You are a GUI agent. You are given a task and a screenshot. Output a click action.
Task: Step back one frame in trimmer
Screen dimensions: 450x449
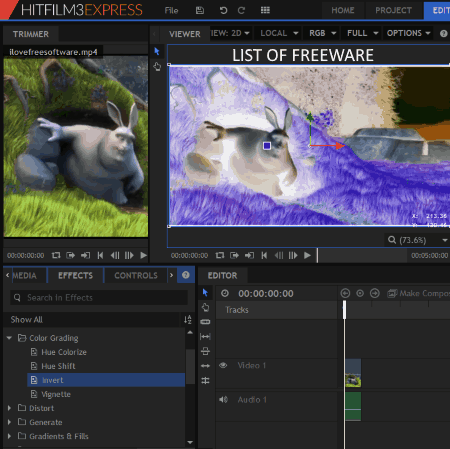click(x=115, y=255)
